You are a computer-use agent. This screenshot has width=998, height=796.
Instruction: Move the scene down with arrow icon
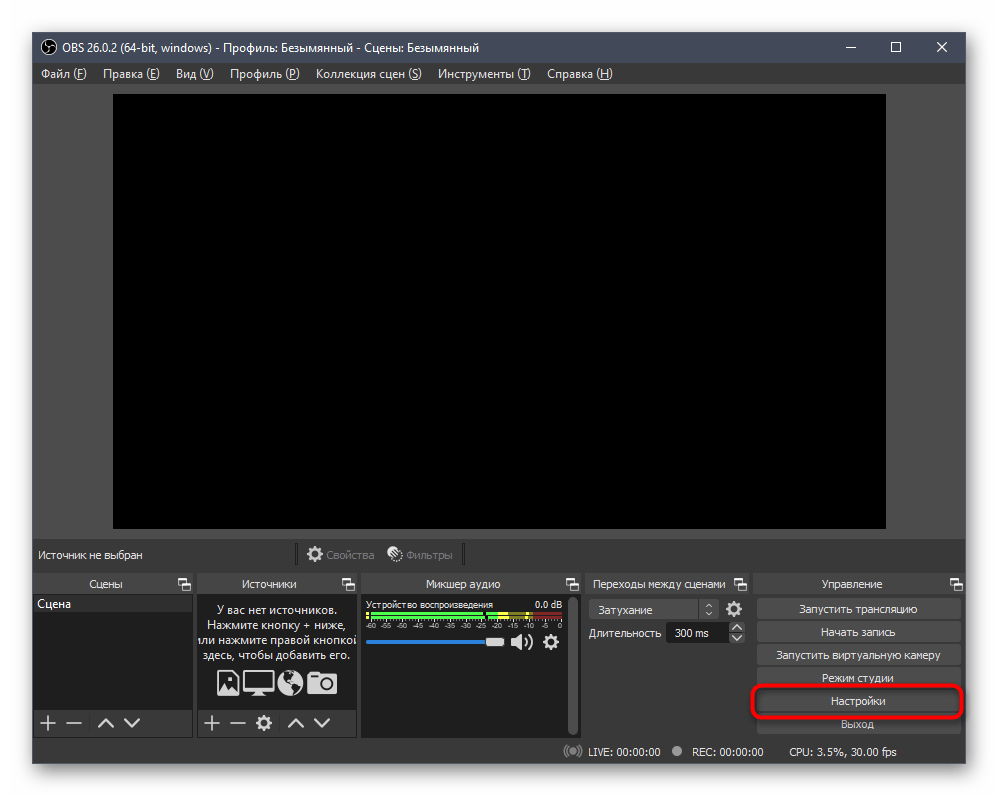coord(132,723)
